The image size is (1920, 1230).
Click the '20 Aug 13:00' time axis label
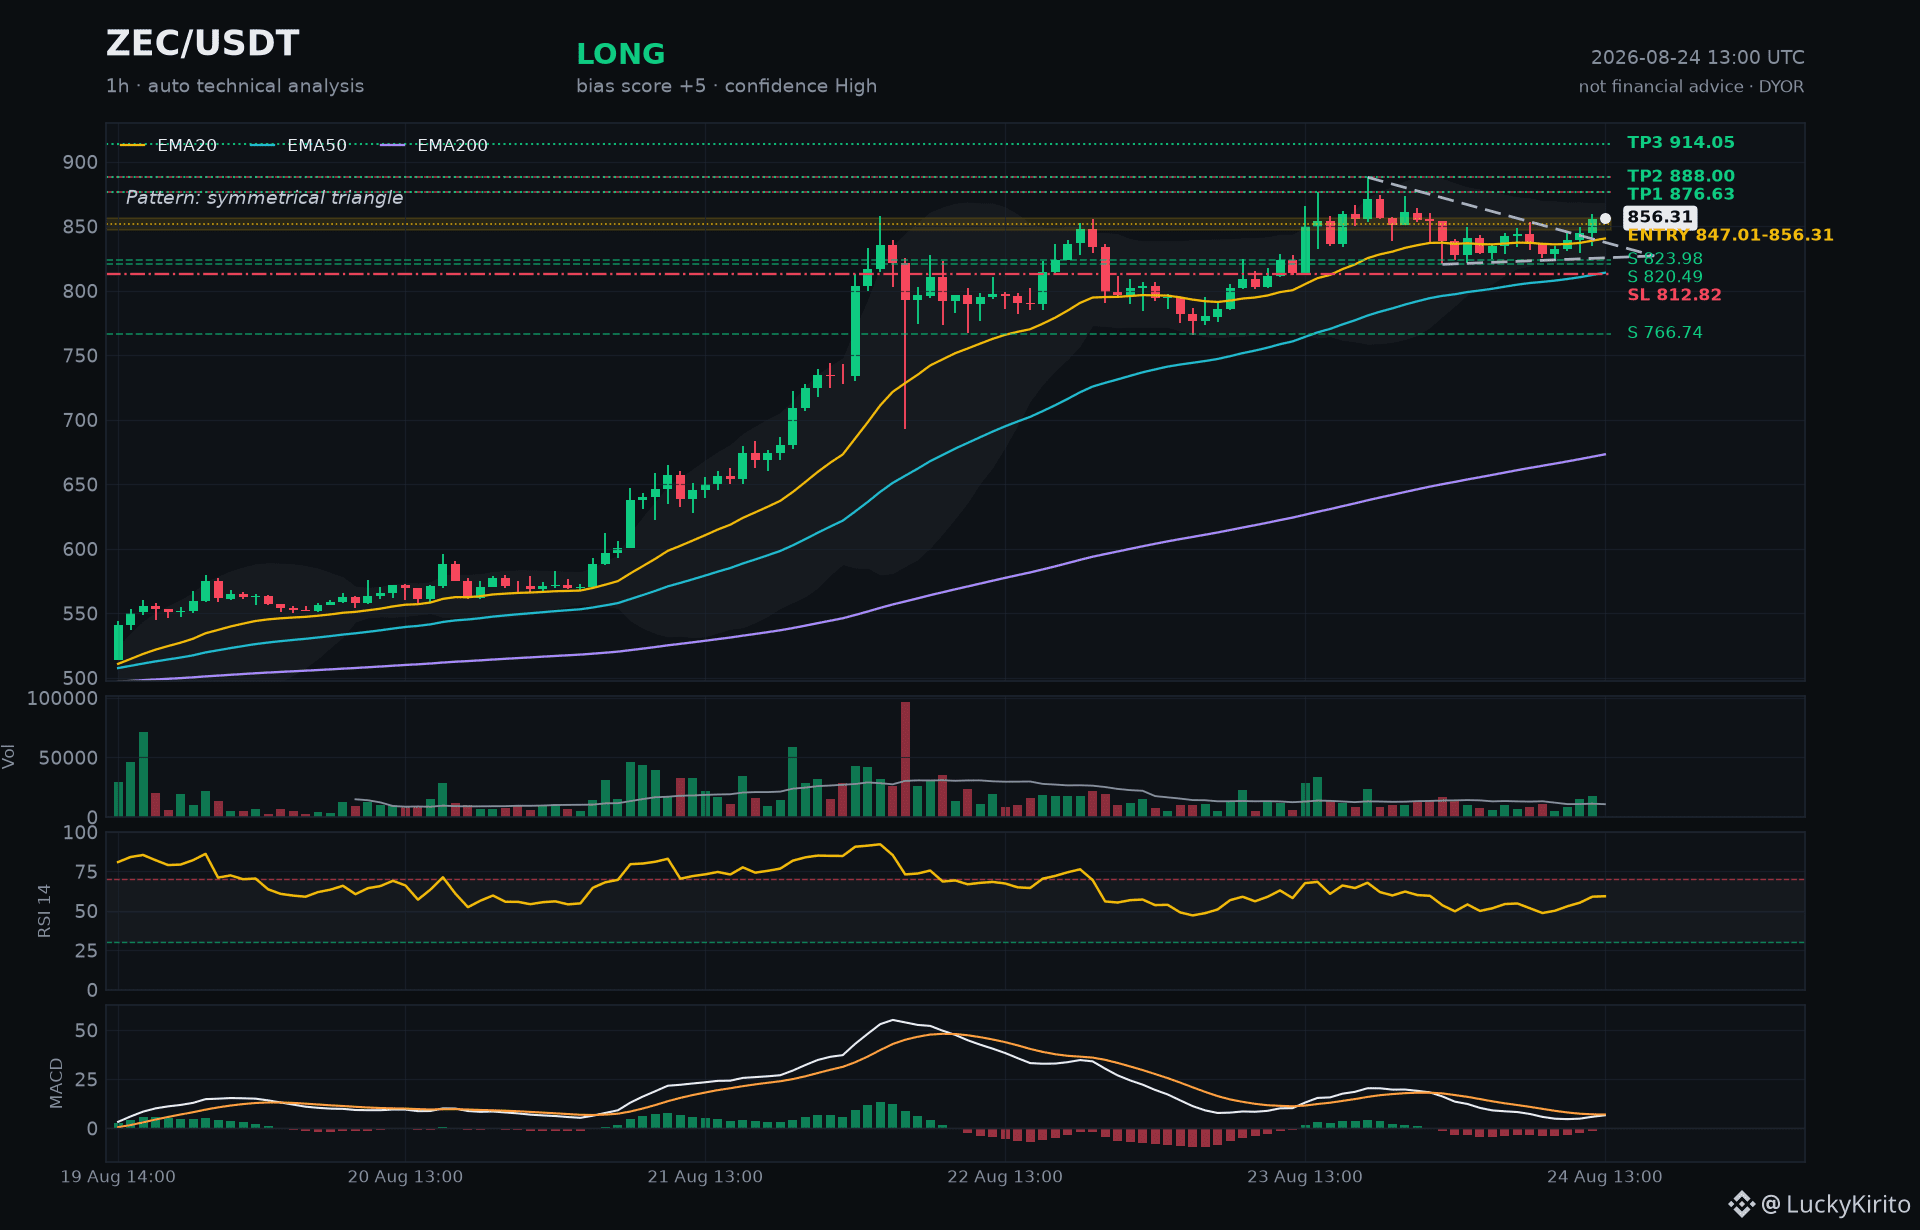pyautogui.click(x=405, y=1177)
